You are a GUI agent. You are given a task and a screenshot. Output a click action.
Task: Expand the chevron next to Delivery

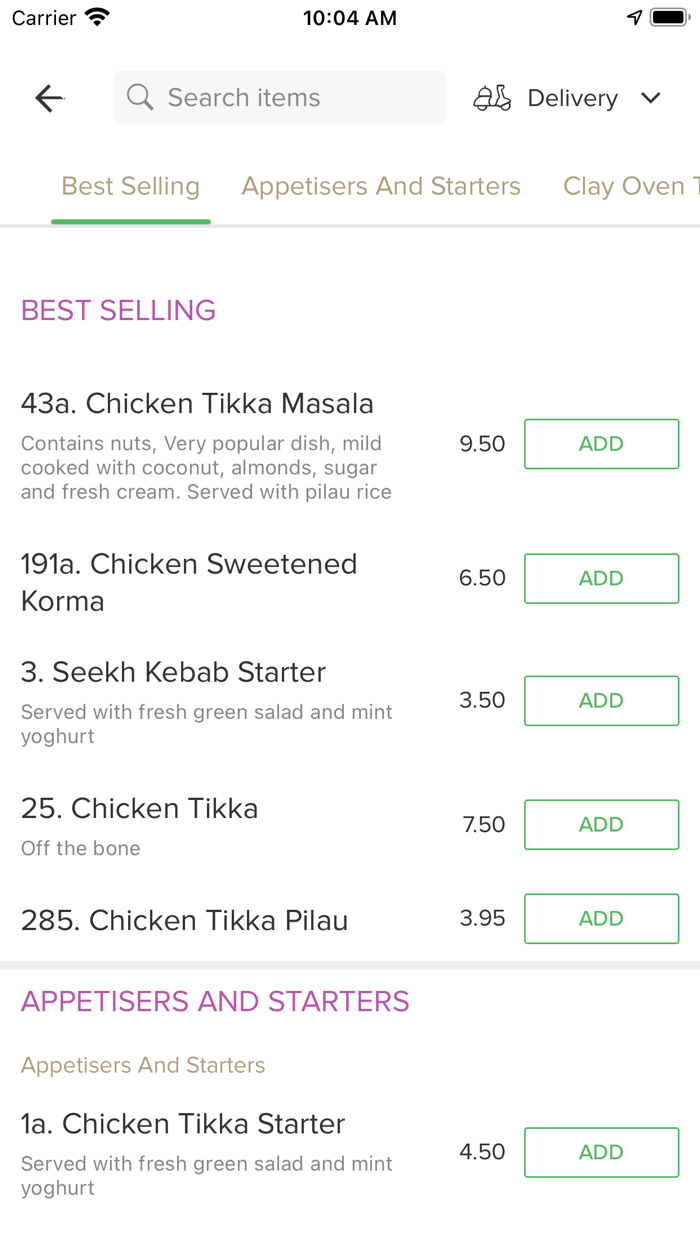point(650,99)
